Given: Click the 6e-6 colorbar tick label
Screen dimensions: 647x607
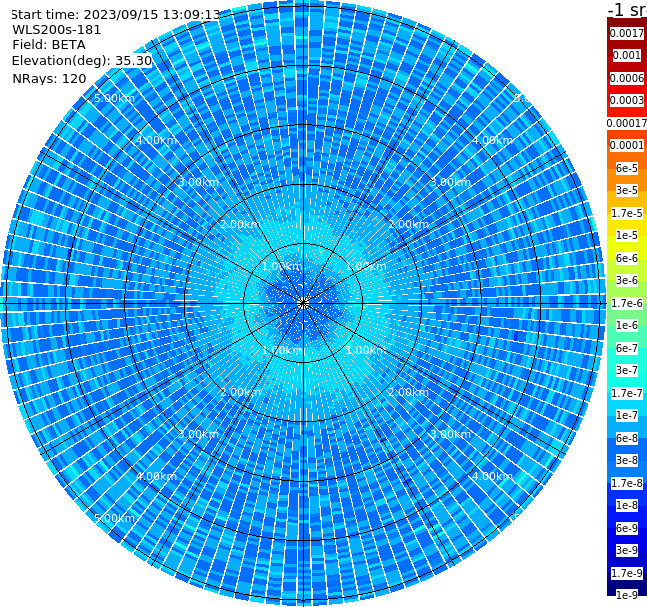Looking at the screenshot, I should pos(627,258).
